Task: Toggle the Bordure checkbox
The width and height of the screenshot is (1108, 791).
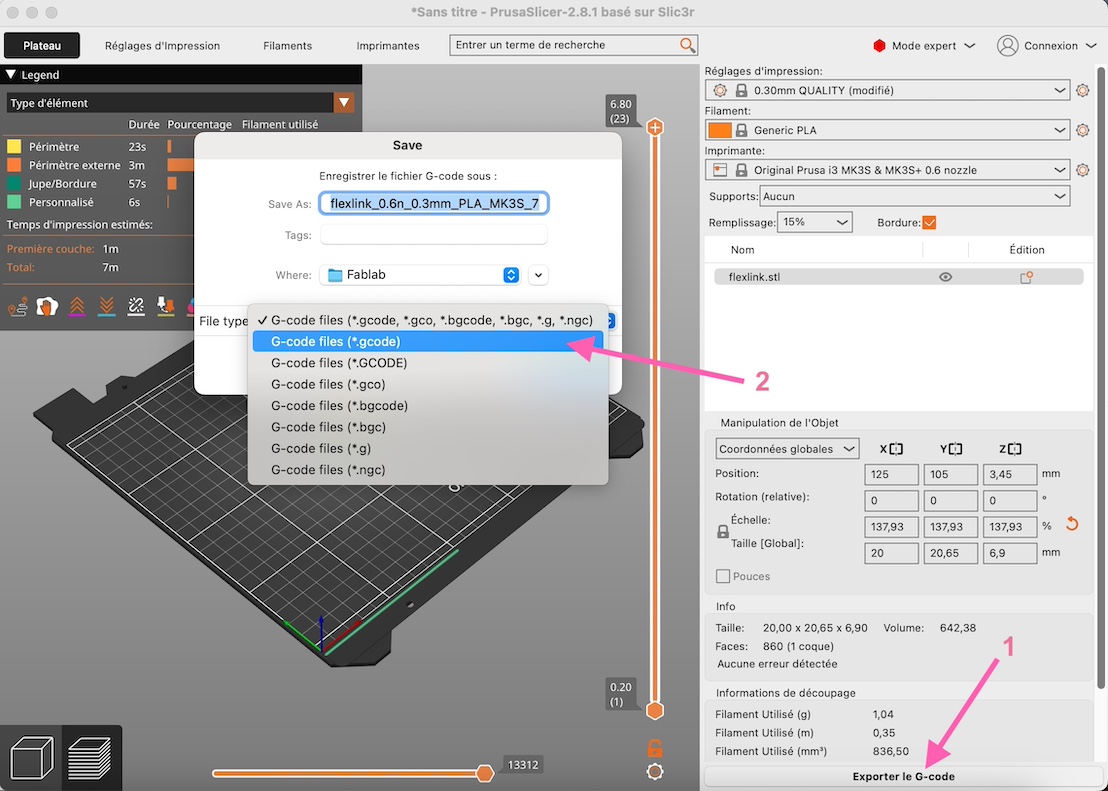Action: pos(929,223)
